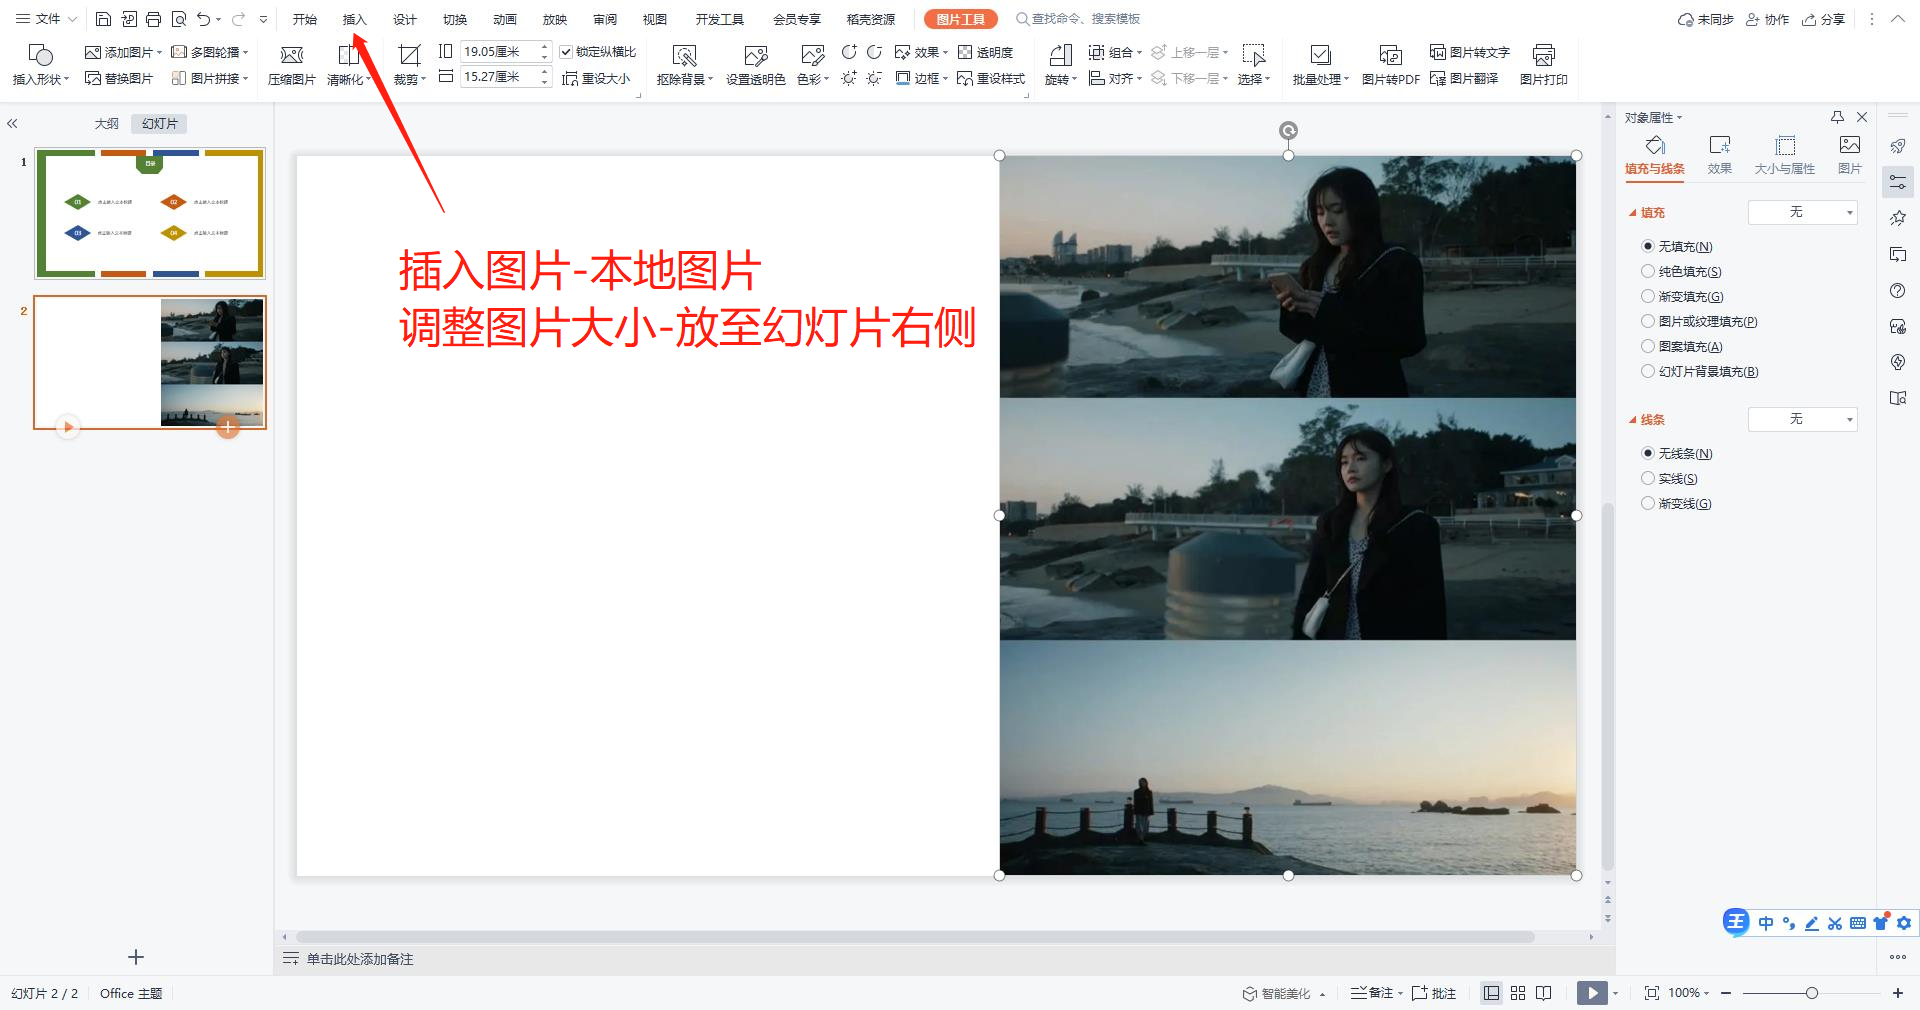The width and height of the screenshot is (1920, 1010).
Task: Select the 渐变线 radio button
Action: [x=1647, y=503]
